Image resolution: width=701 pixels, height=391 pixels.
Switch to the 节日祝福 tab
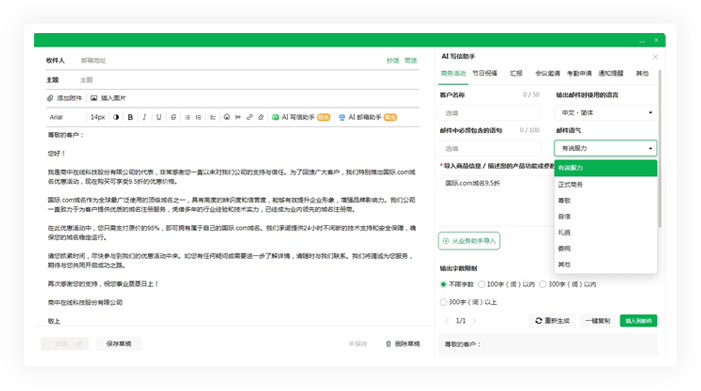point(485,73)
